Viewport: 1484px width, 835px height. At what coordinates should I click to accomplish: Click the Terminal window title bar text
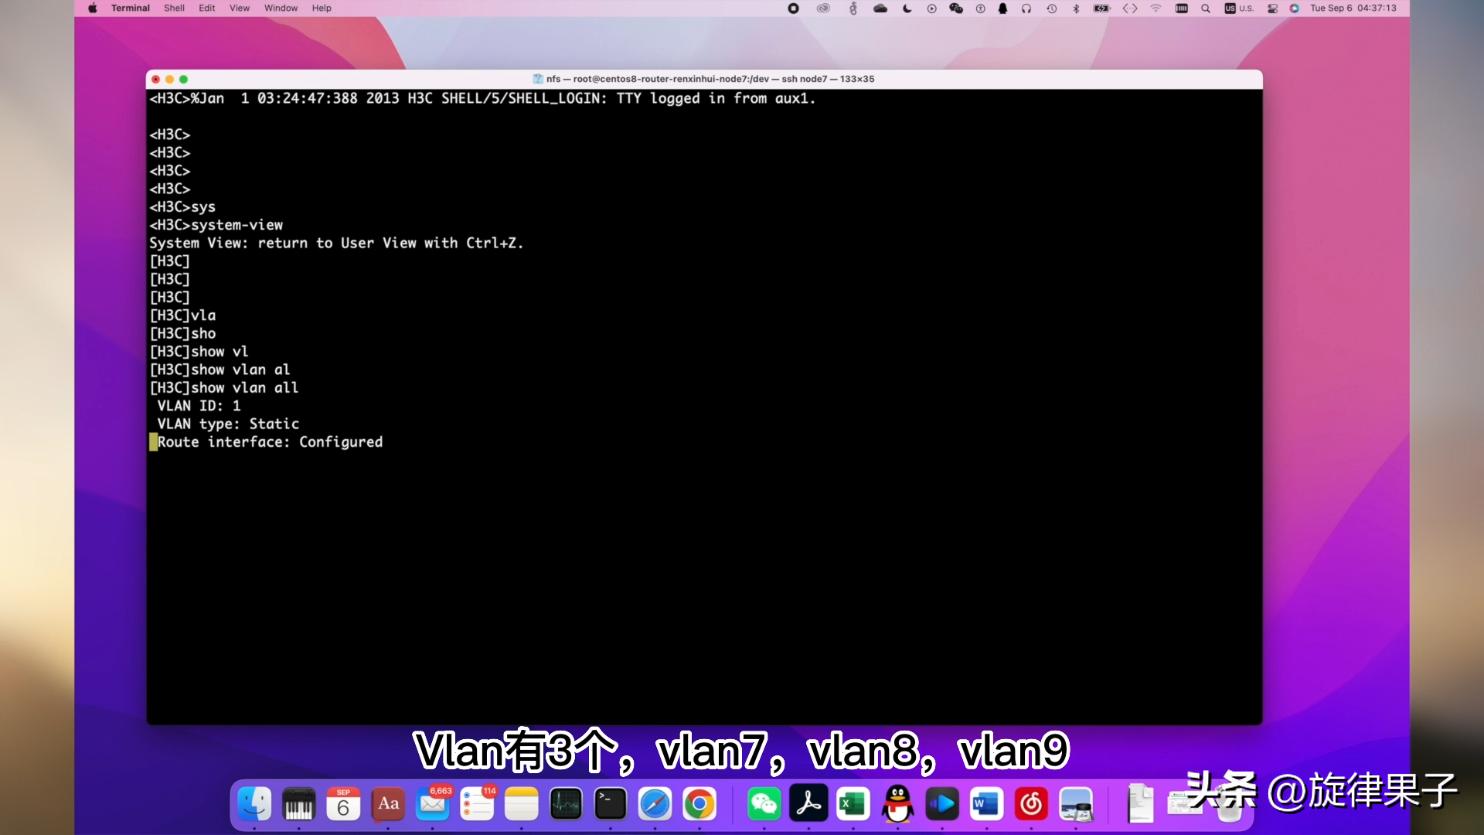point(710,79)
